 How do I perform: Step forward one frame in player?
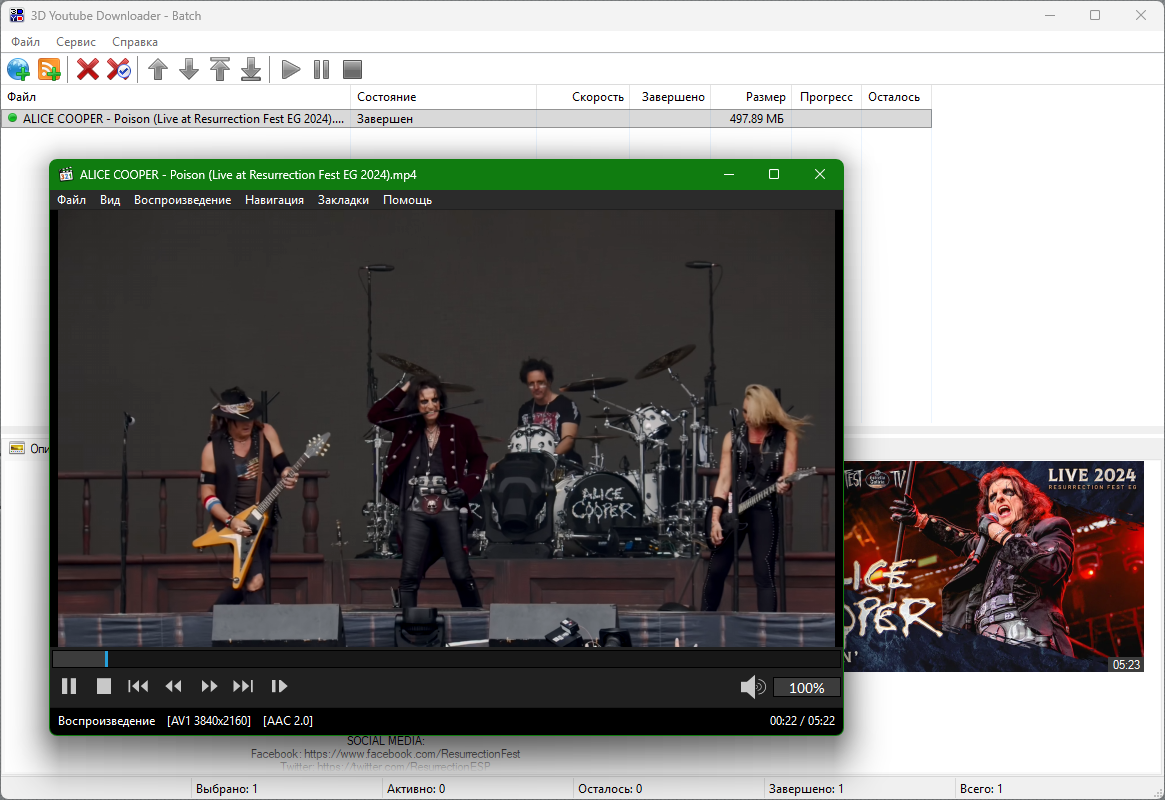[279, 686]
